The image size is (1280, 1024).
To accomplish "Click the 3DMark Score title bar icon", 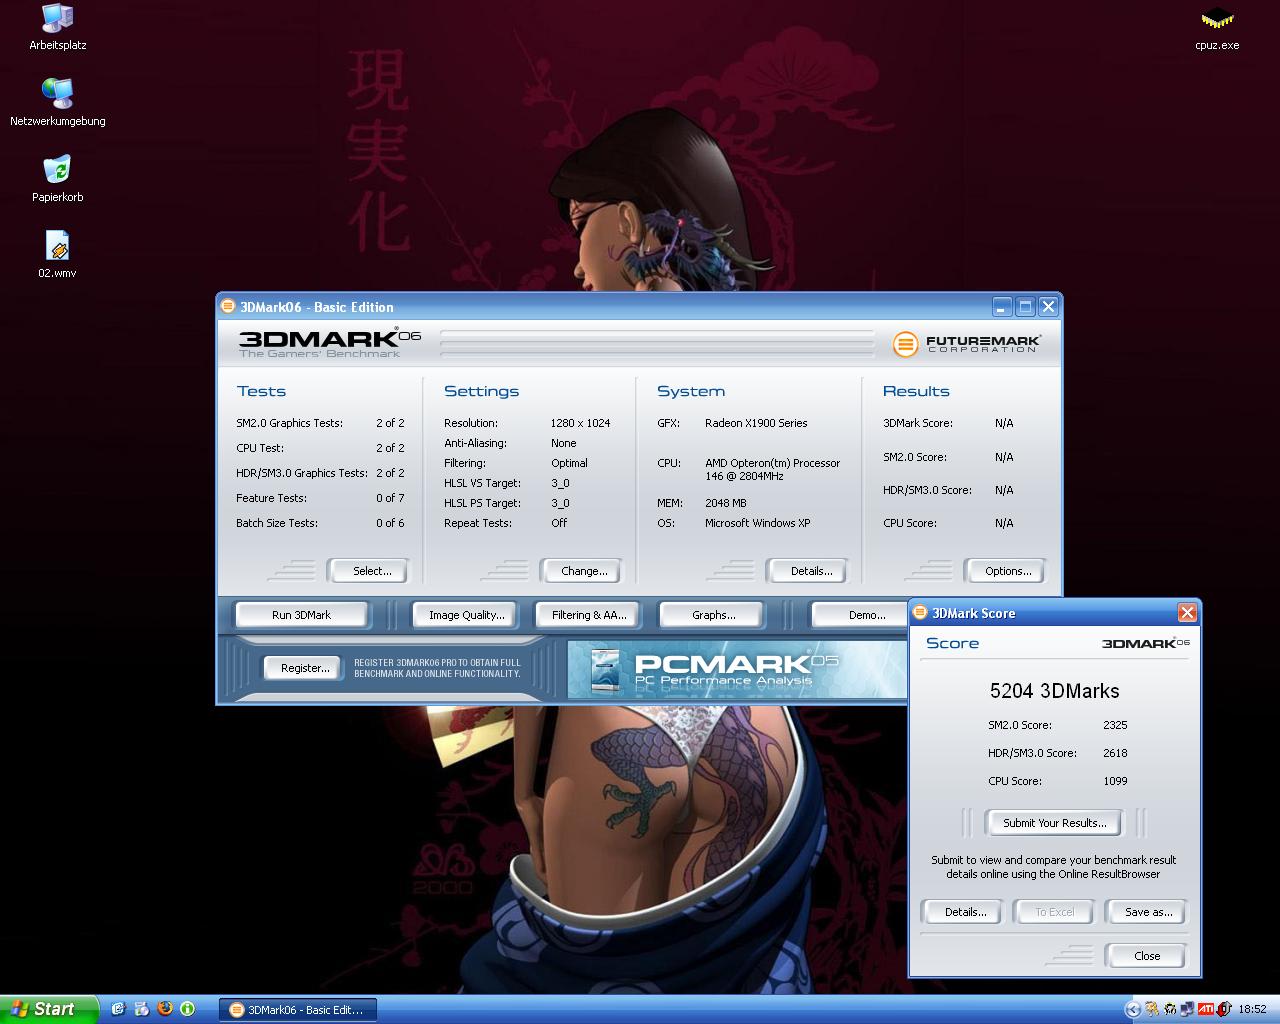I will [x=920, y=613].
